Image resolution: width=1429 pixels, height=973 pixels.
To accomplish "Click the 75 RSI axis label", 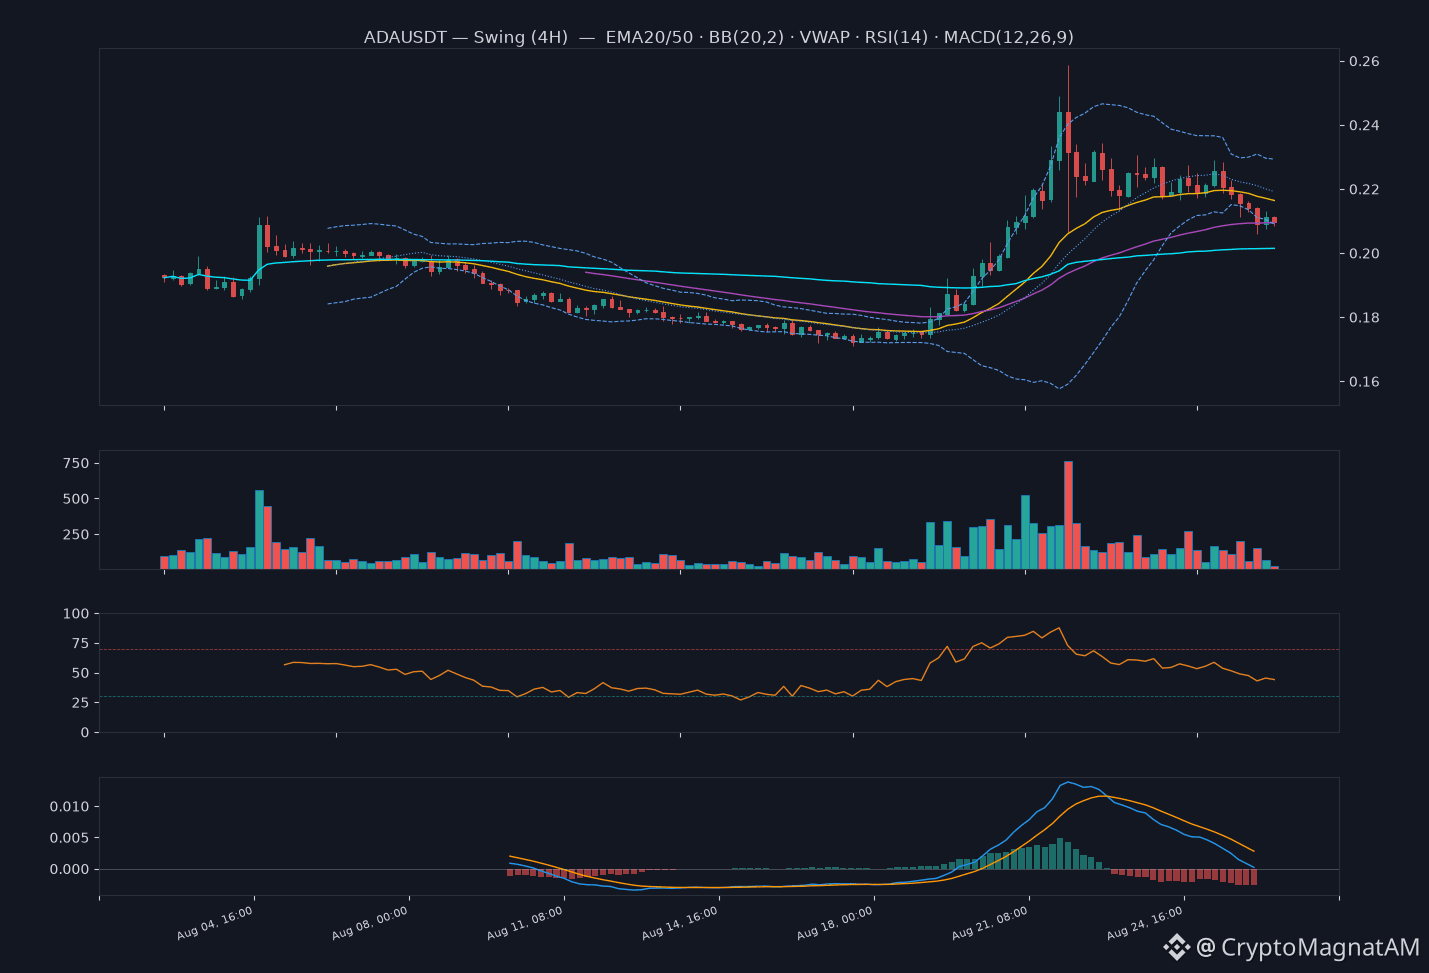I will tap(80, 645).
